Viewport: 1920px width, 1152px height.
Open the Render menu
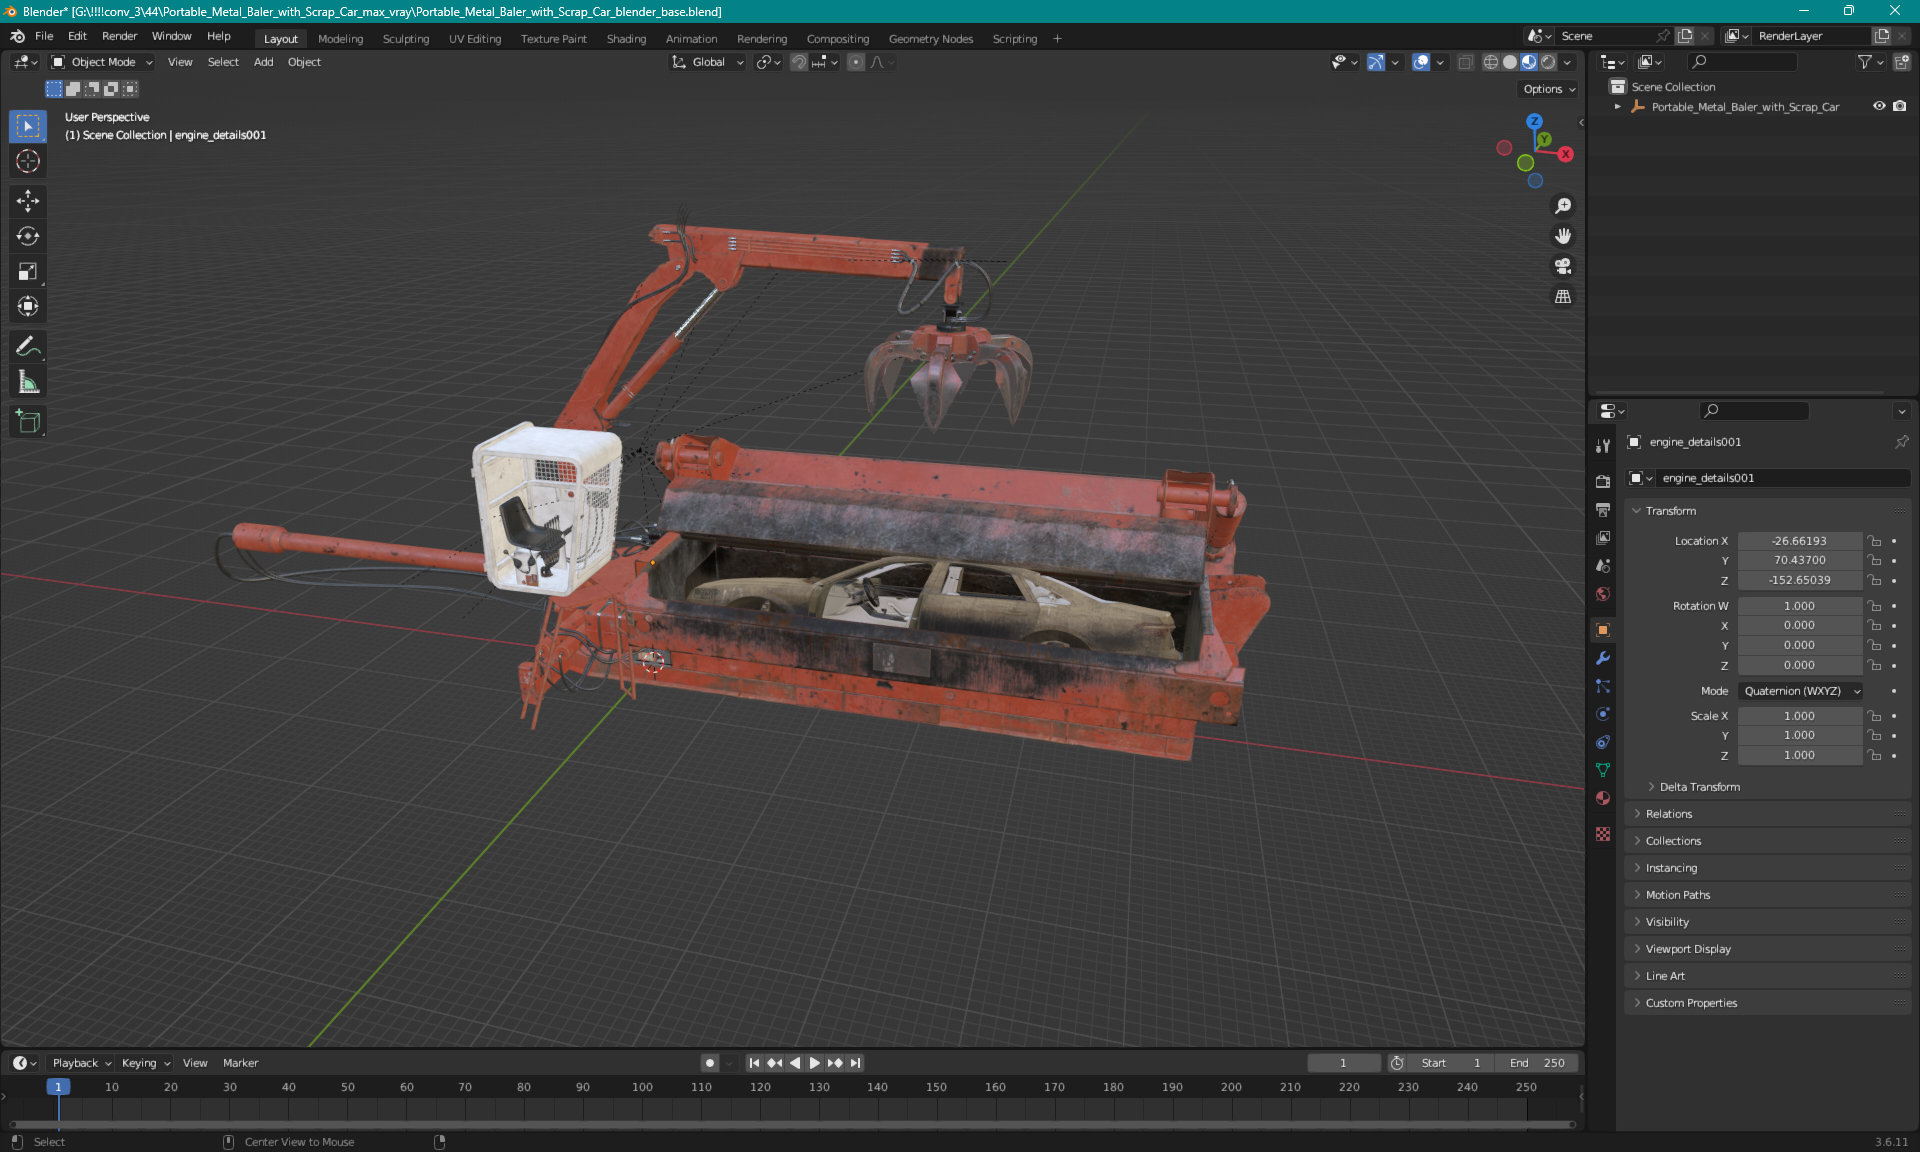pyautogui.click(x=119, y=36)
